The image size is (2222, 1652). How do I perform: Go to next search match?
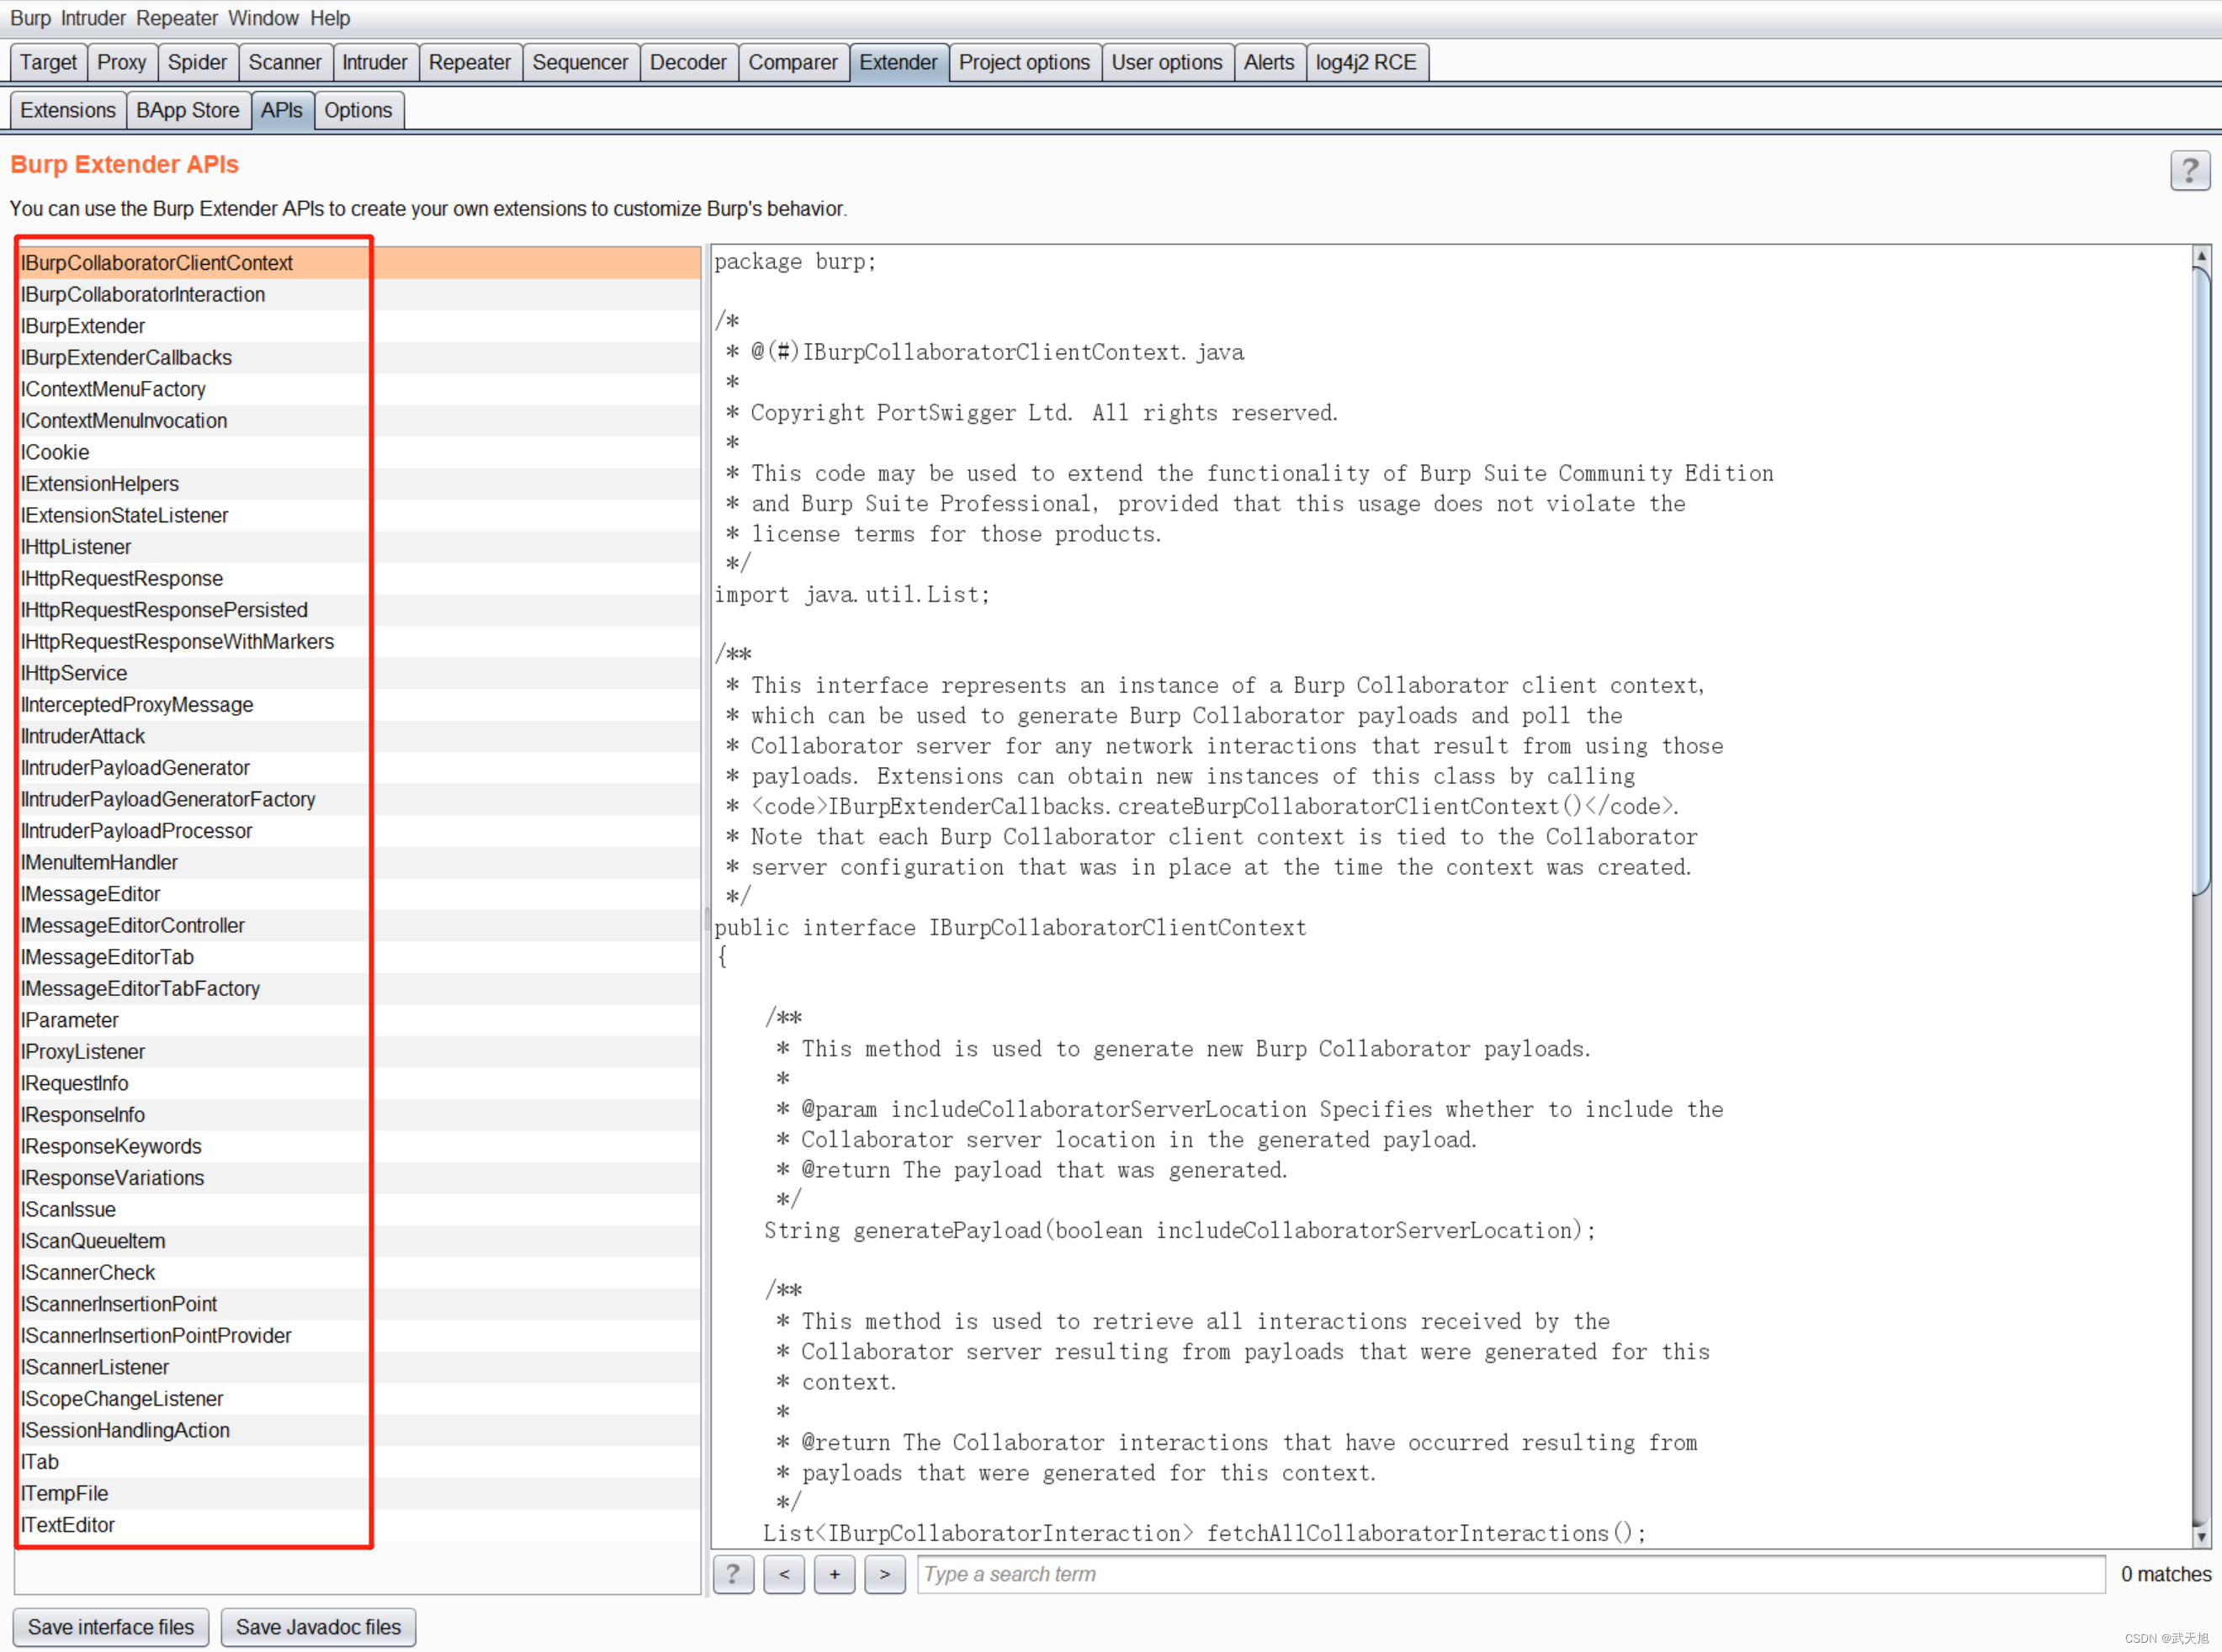(885, 1574)
